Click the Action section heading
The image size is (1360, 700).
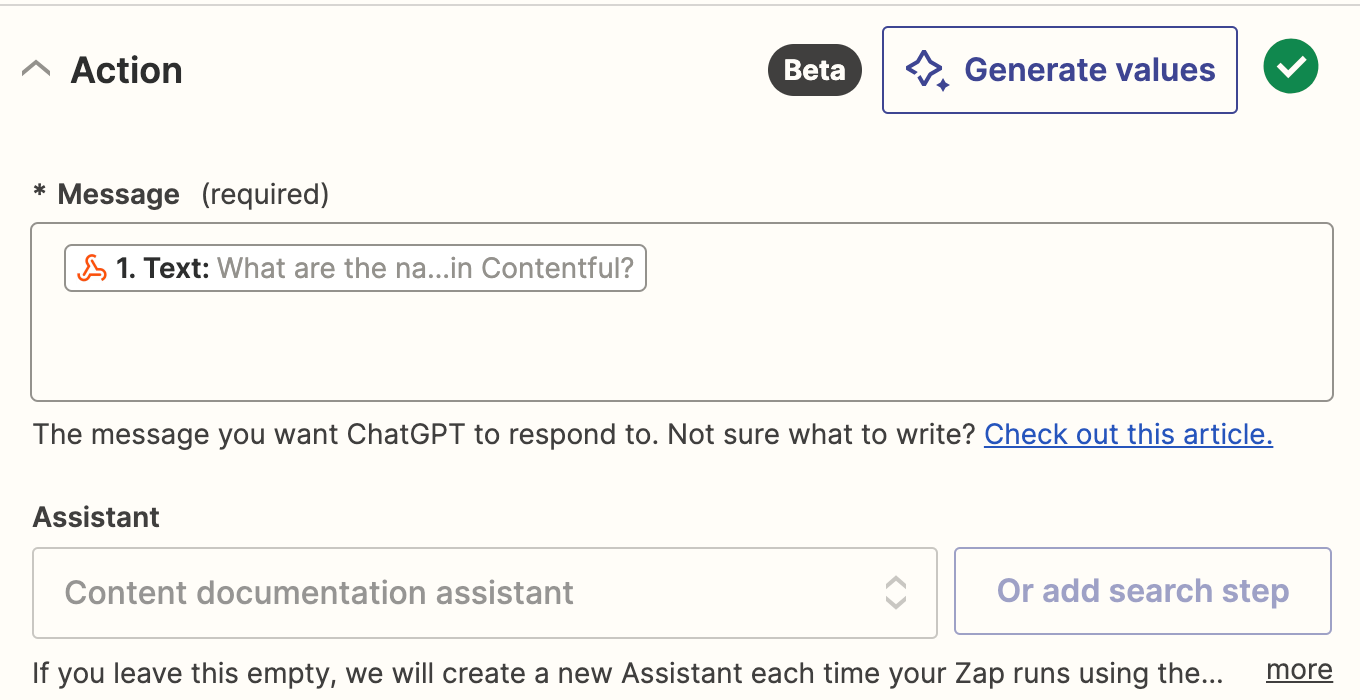[126, 70]
